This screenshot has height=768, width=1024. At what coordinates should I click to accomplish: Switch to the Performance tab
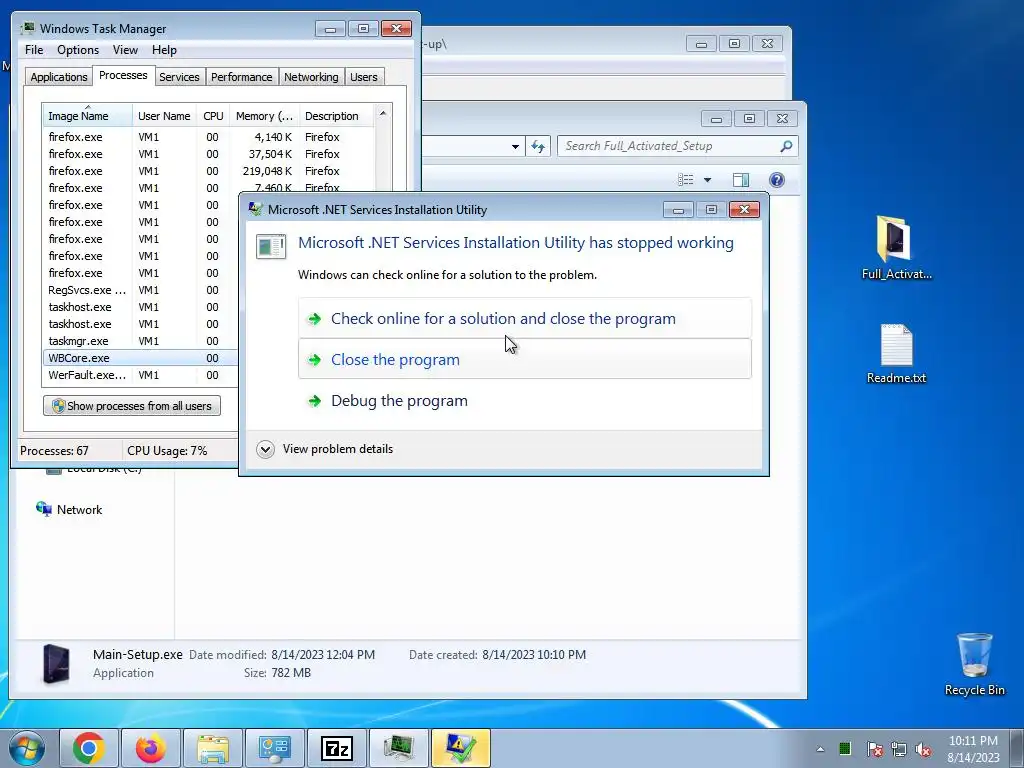tap(242, 77)
